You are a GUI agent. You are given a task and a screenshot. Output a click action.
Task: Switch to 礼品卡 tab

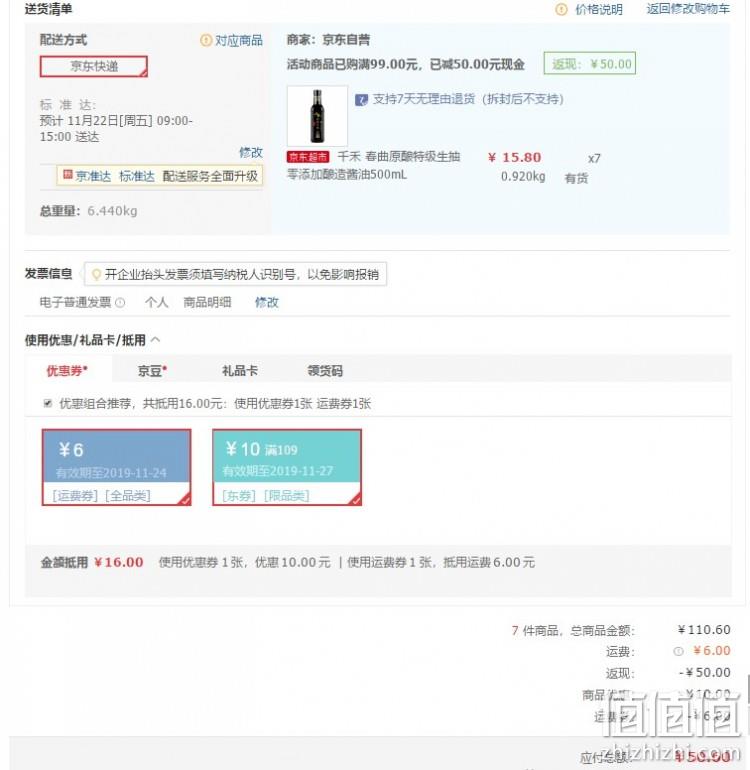pos(240,371)
